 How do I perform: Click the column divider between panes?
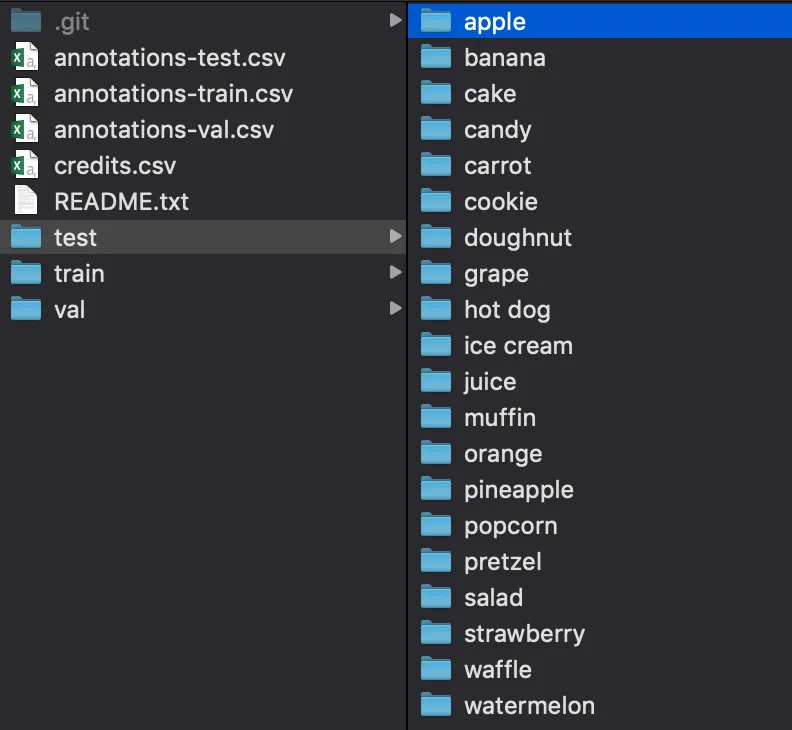407,365
